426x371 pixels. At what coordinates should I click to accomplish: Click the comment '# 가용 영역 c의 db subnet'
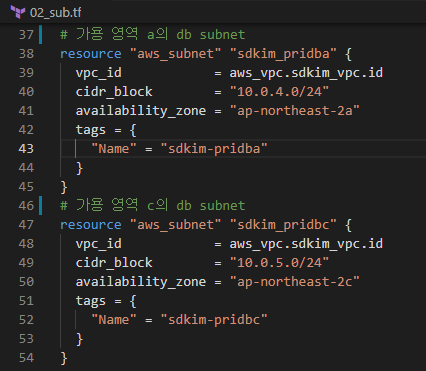pyautogui.click(x=153, y=205)
